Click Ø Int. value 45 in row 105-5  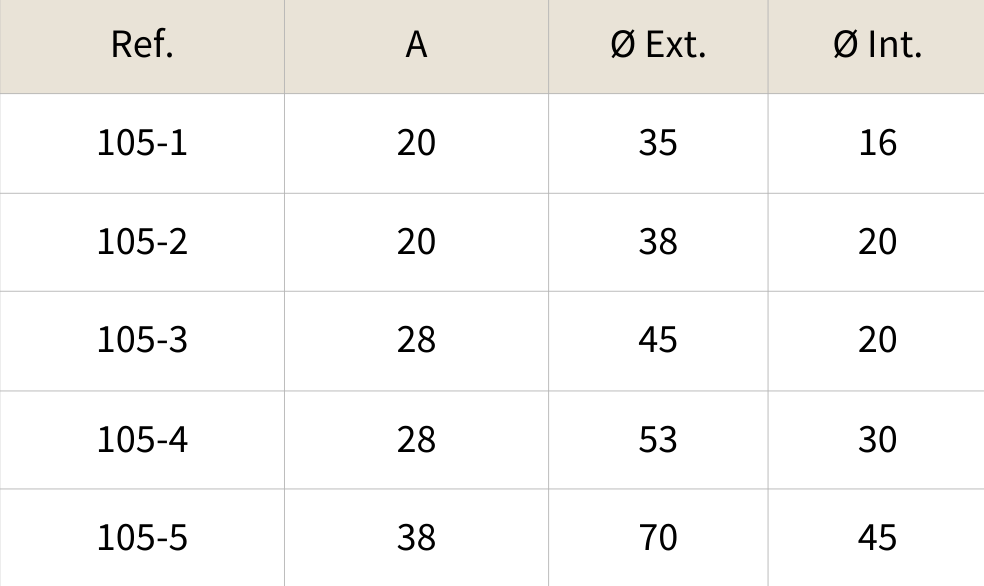point(877,538)
